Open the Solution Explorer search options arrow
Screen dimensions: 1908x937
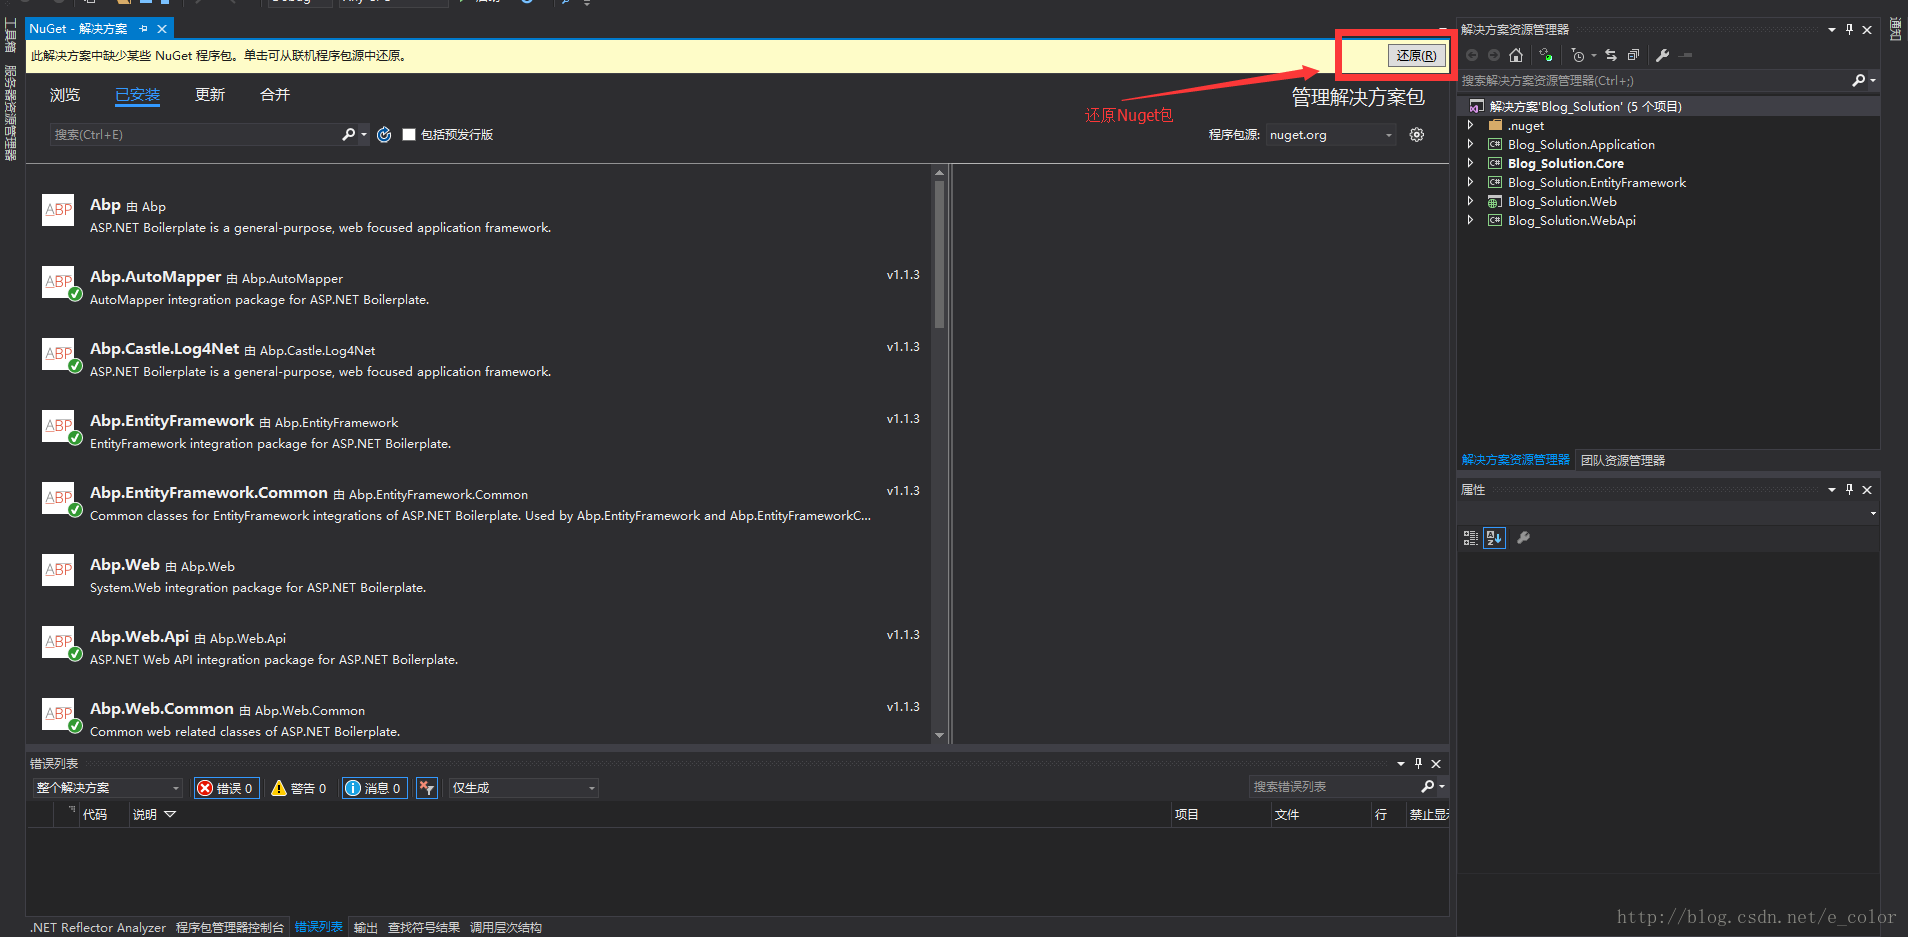pos(1872,80)
